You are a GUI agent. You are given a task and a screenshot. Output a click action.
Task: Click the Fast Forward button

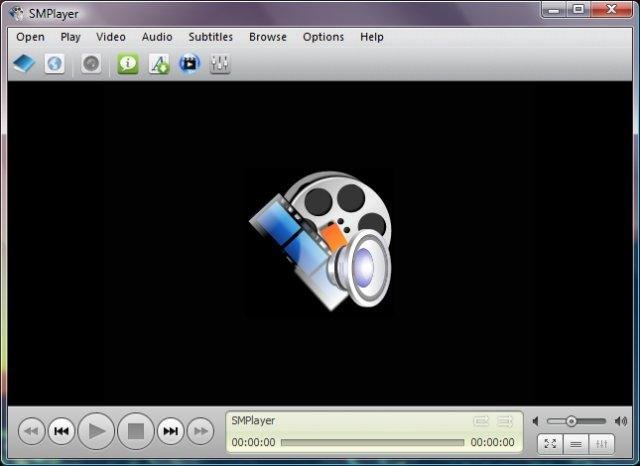point(201,431)
